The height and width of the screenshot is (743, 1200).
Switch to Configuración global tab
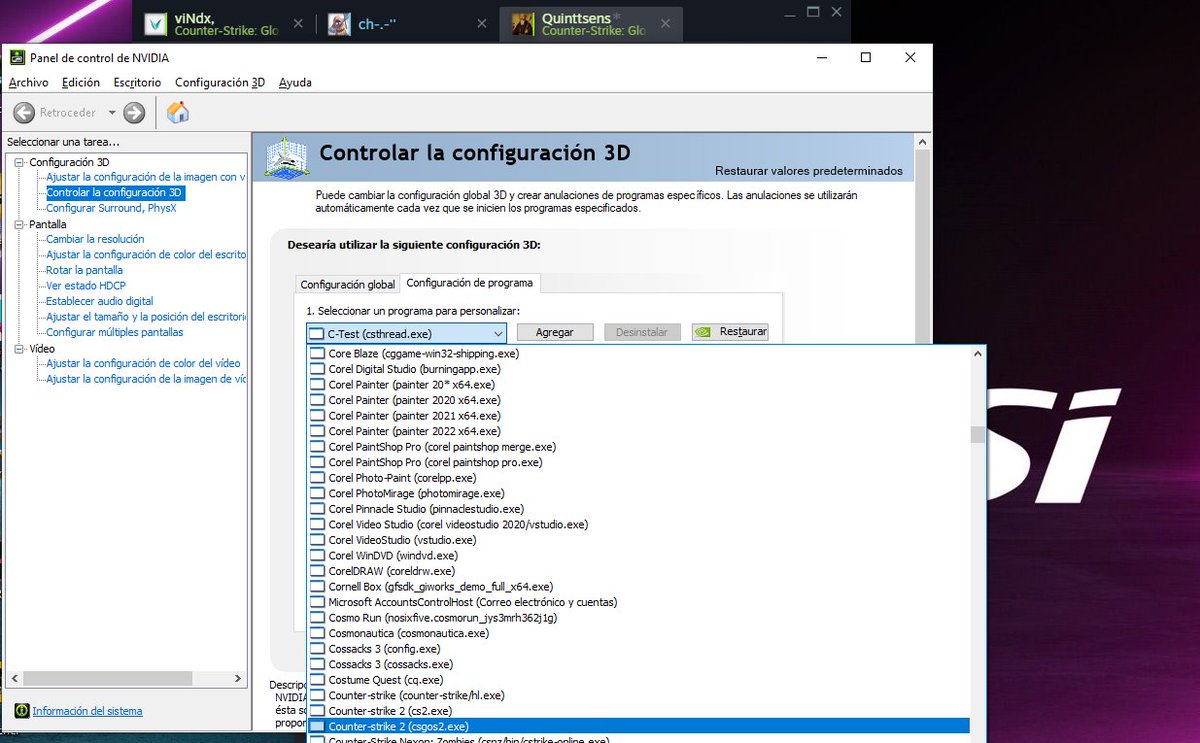point(348,284)
